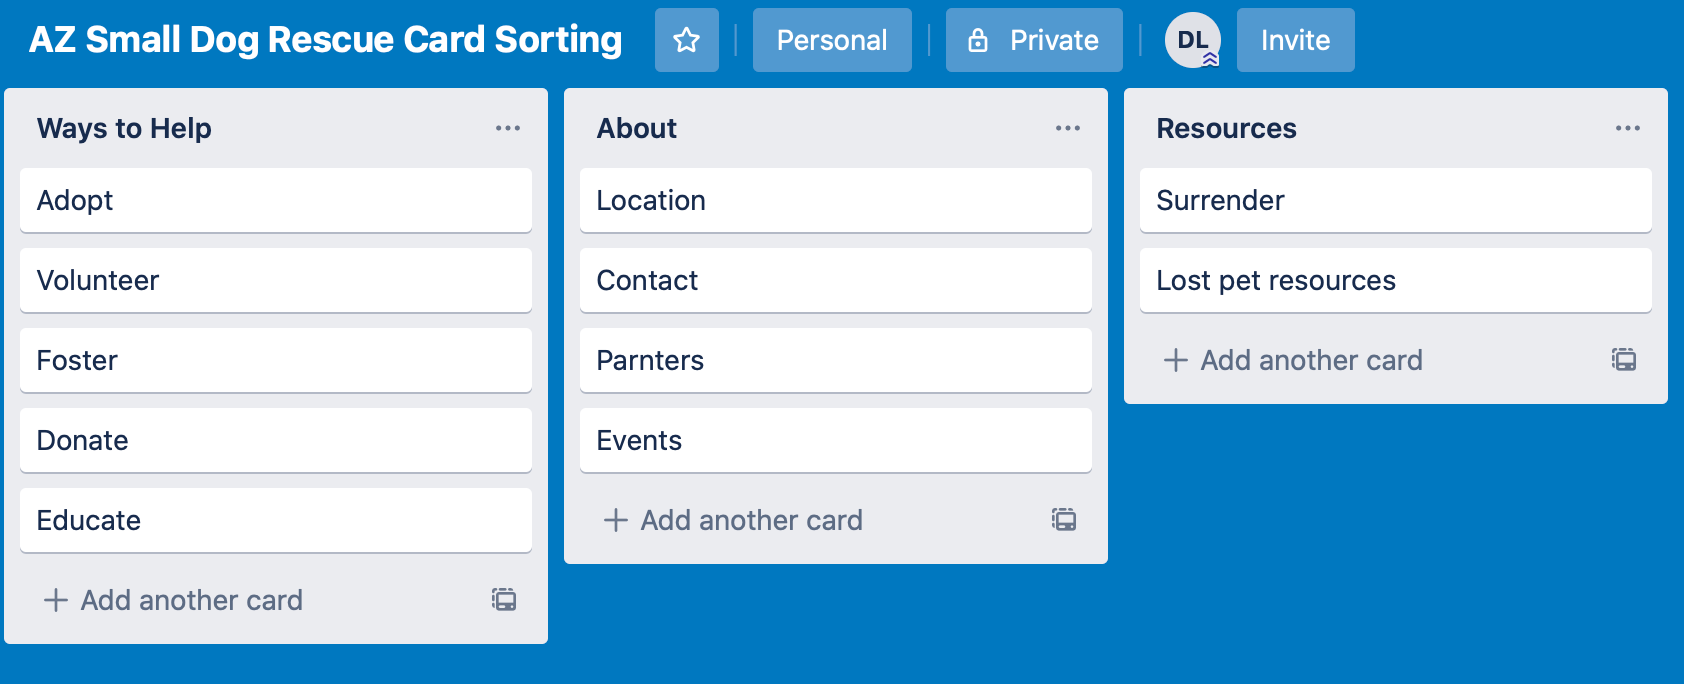The image size is (1684, 684).
Task: Add another card to Resources list
Action: point(1370,360)
